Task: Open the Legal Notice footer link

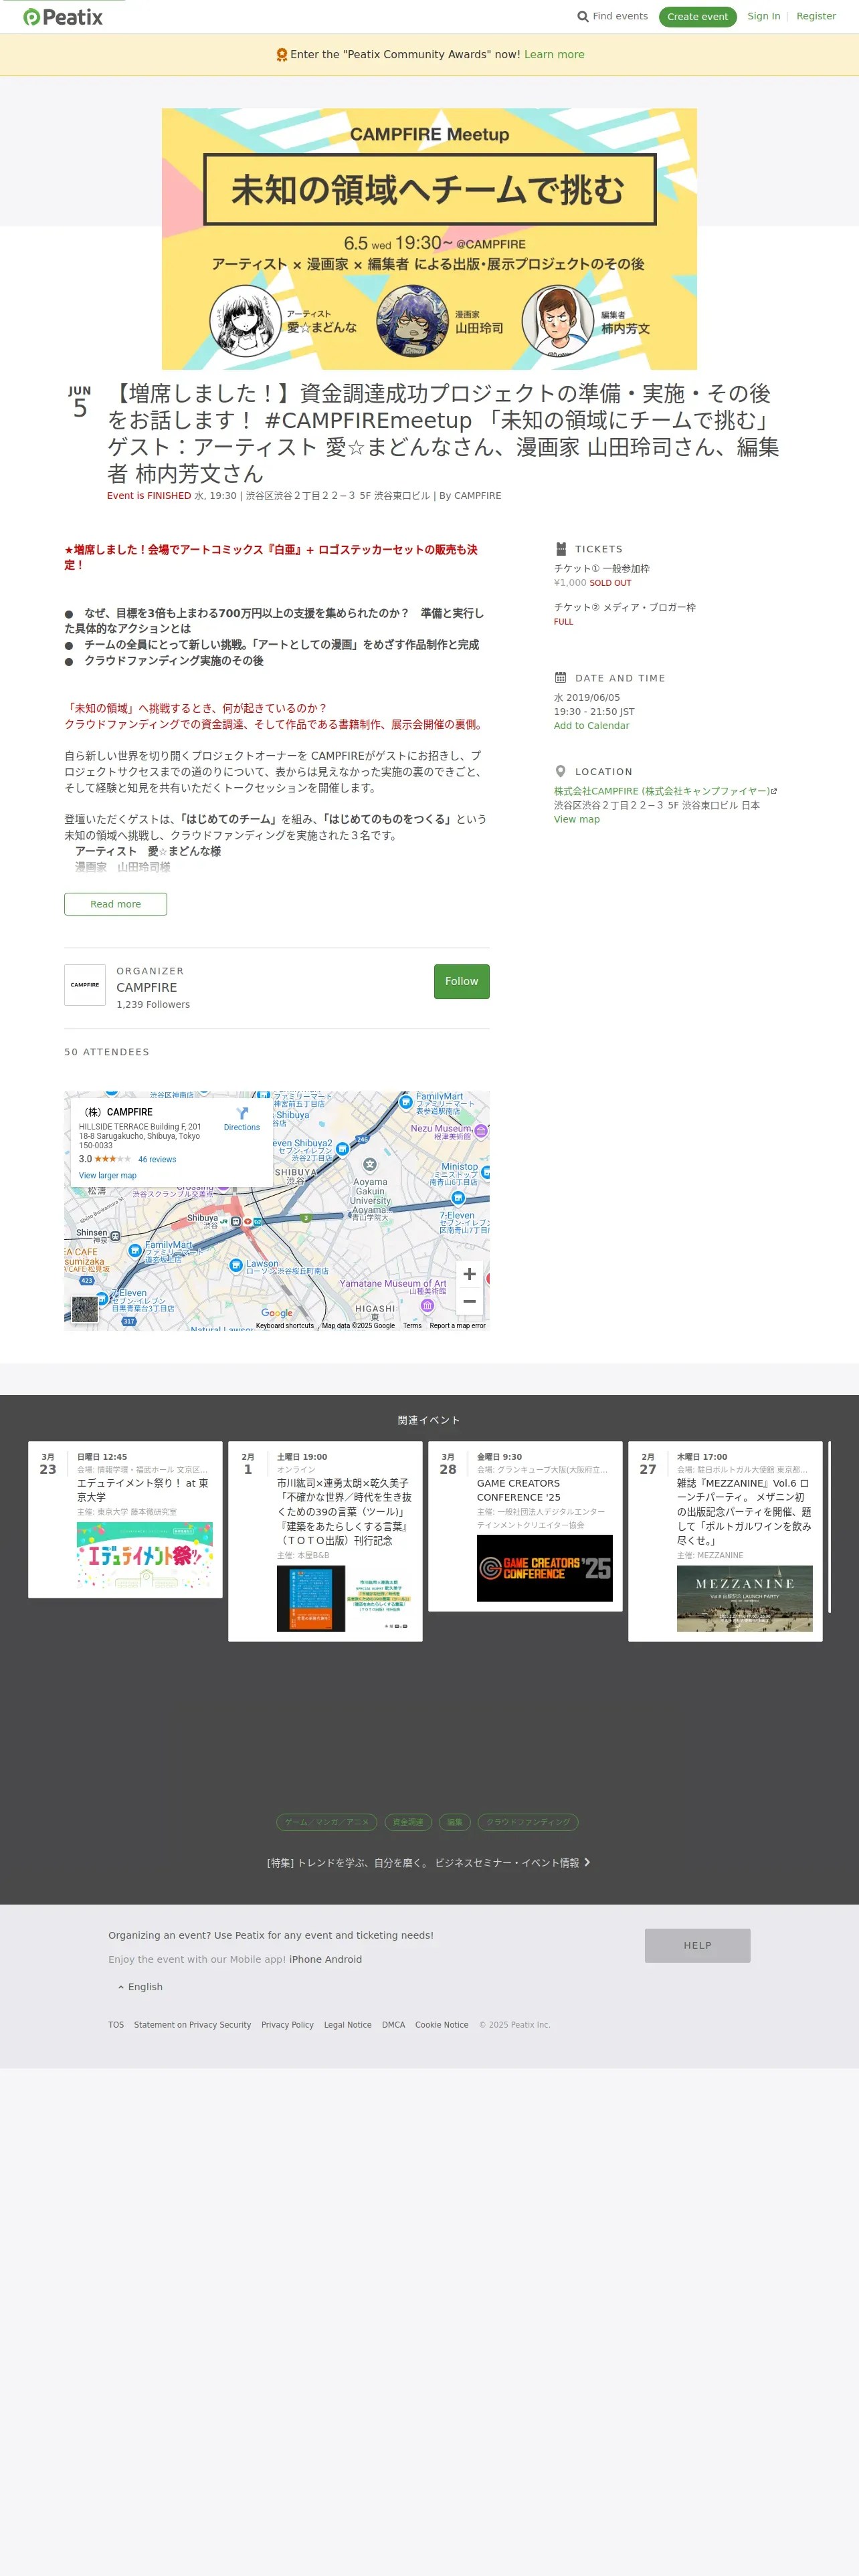Action: pyautogui.click(x=347, y=2025)
